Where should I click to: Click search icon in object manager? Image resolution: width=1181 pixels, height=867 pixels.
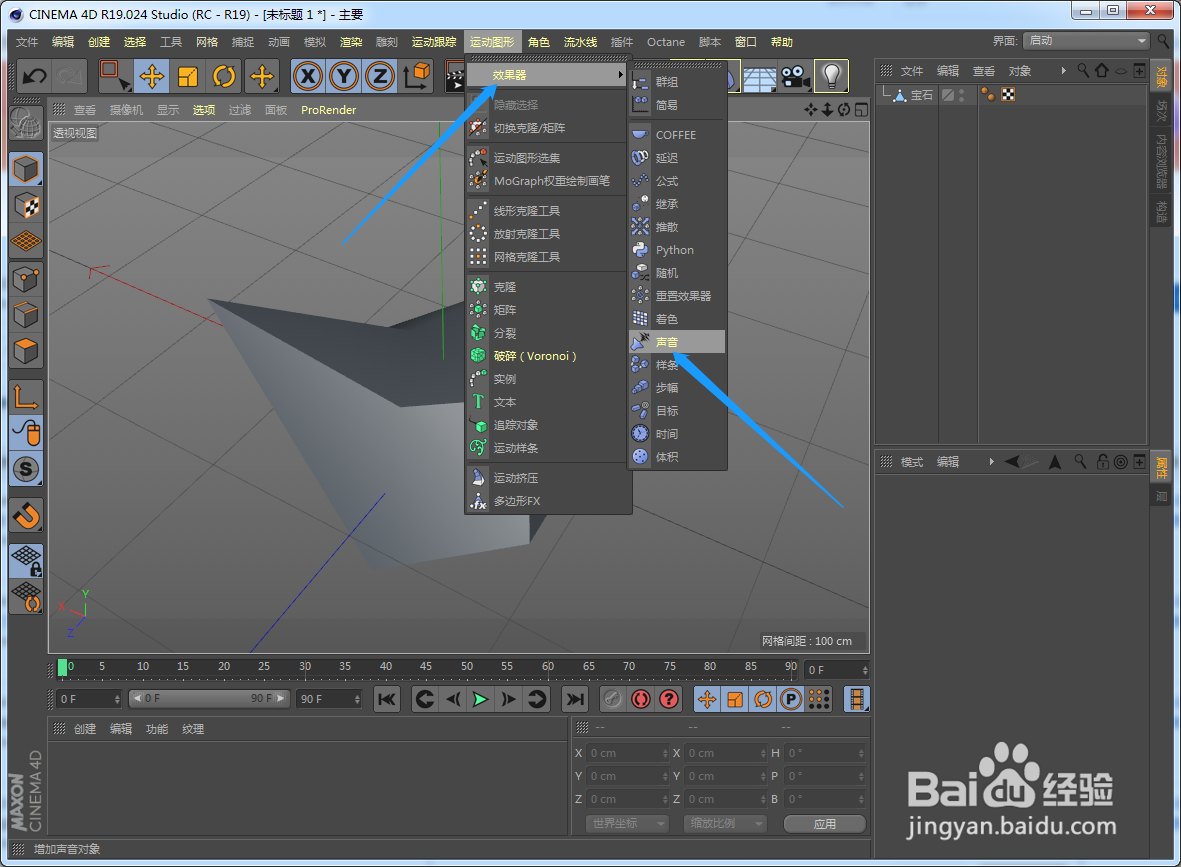click(1083, 71)
